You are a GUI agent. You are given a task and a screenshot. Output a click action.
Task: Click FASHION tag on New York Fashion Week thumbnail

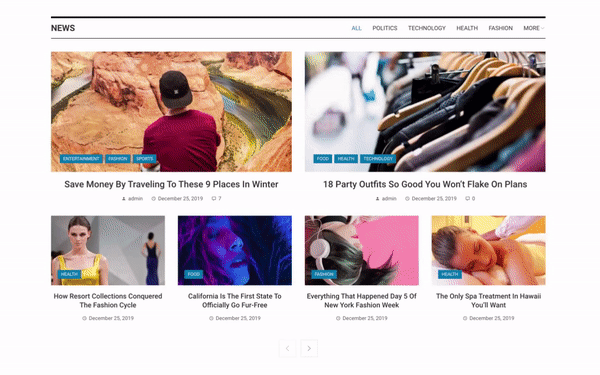pos(324,274)
